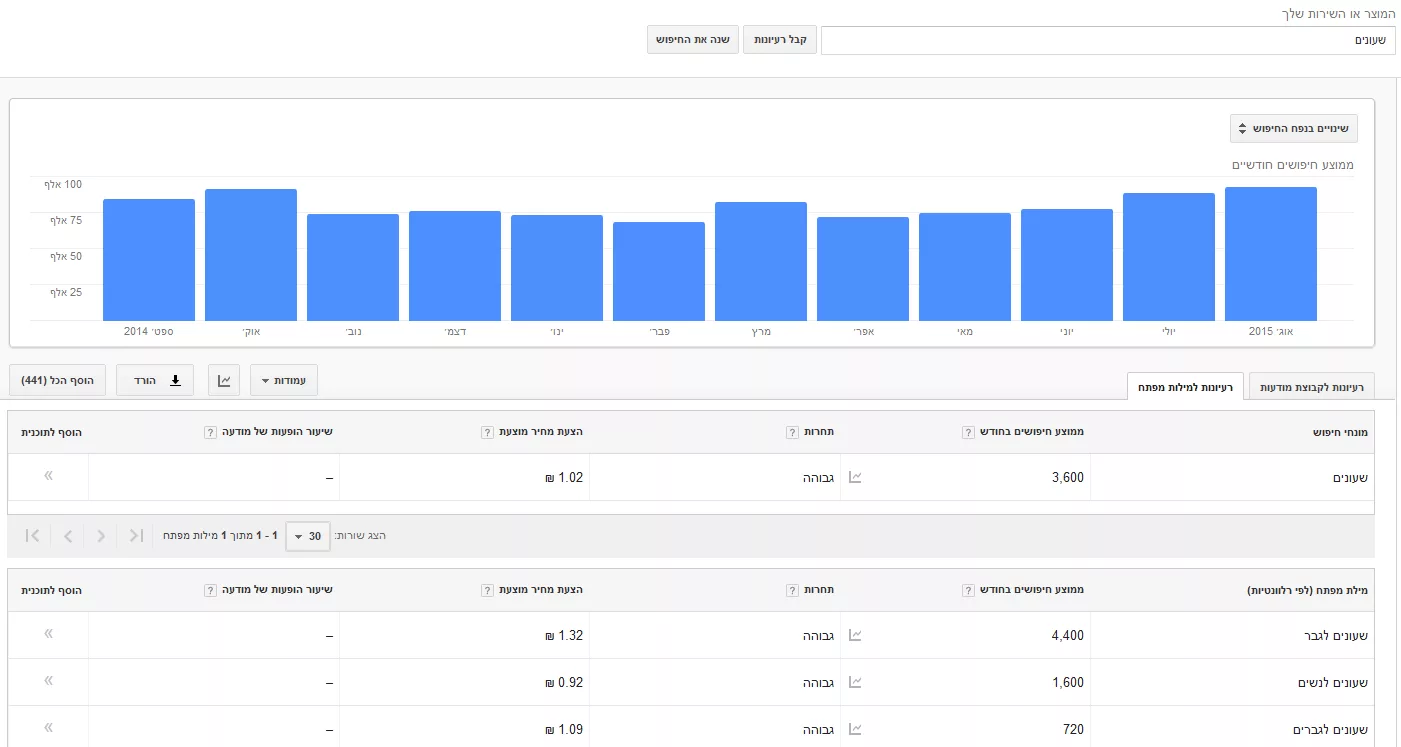Go to next page of search terms
The width and height of the screenshot is (1401, 747).
pyautogui.click(x=67, y=536)
